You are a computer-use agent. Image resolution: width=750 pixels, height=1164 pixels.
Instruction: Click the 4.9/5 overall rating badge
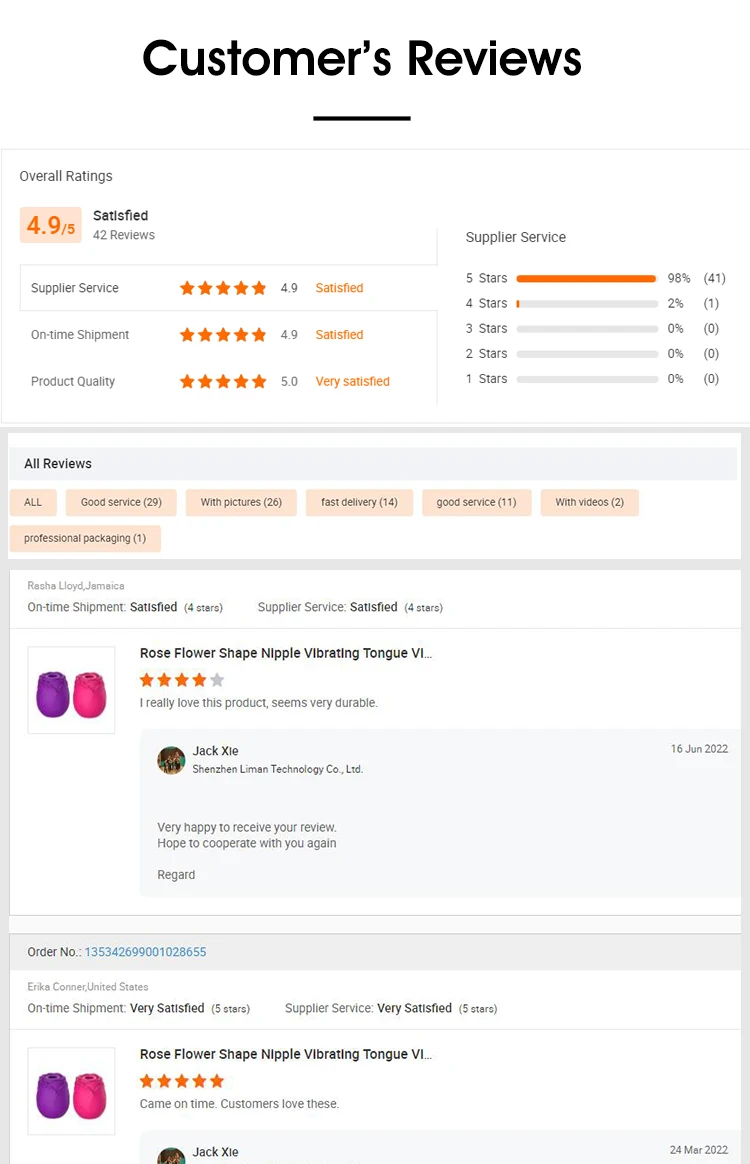tap(50, 226)
